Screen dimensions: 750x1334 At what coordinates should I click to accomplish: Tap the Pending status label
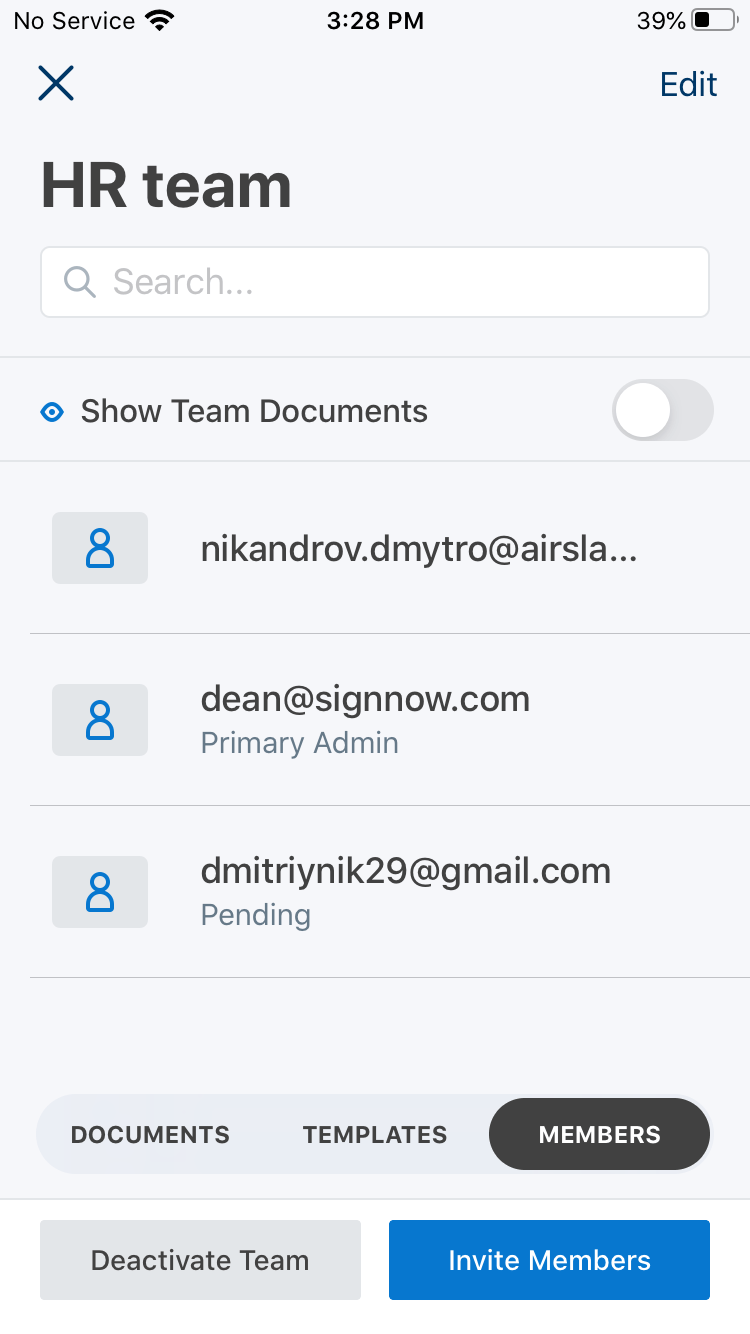click(x=255, y=915)
